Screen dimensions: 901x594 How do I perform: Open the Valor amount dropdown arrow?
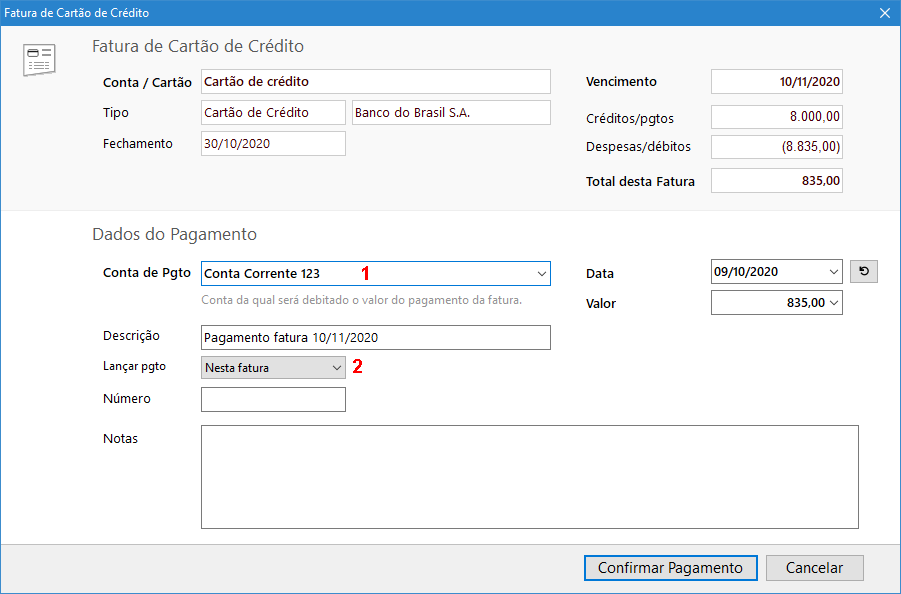(x=834, y=302)
